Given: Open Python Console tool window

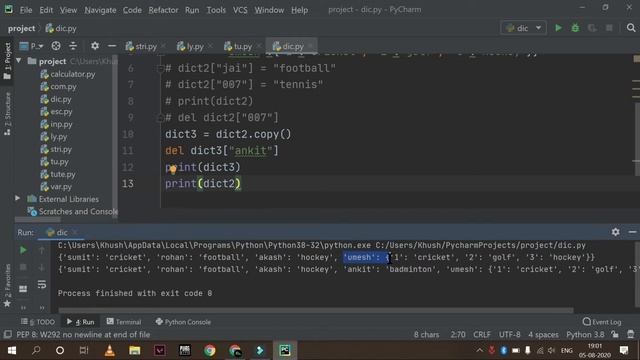Looking at the screenshot, I should [x=183, y=322].
